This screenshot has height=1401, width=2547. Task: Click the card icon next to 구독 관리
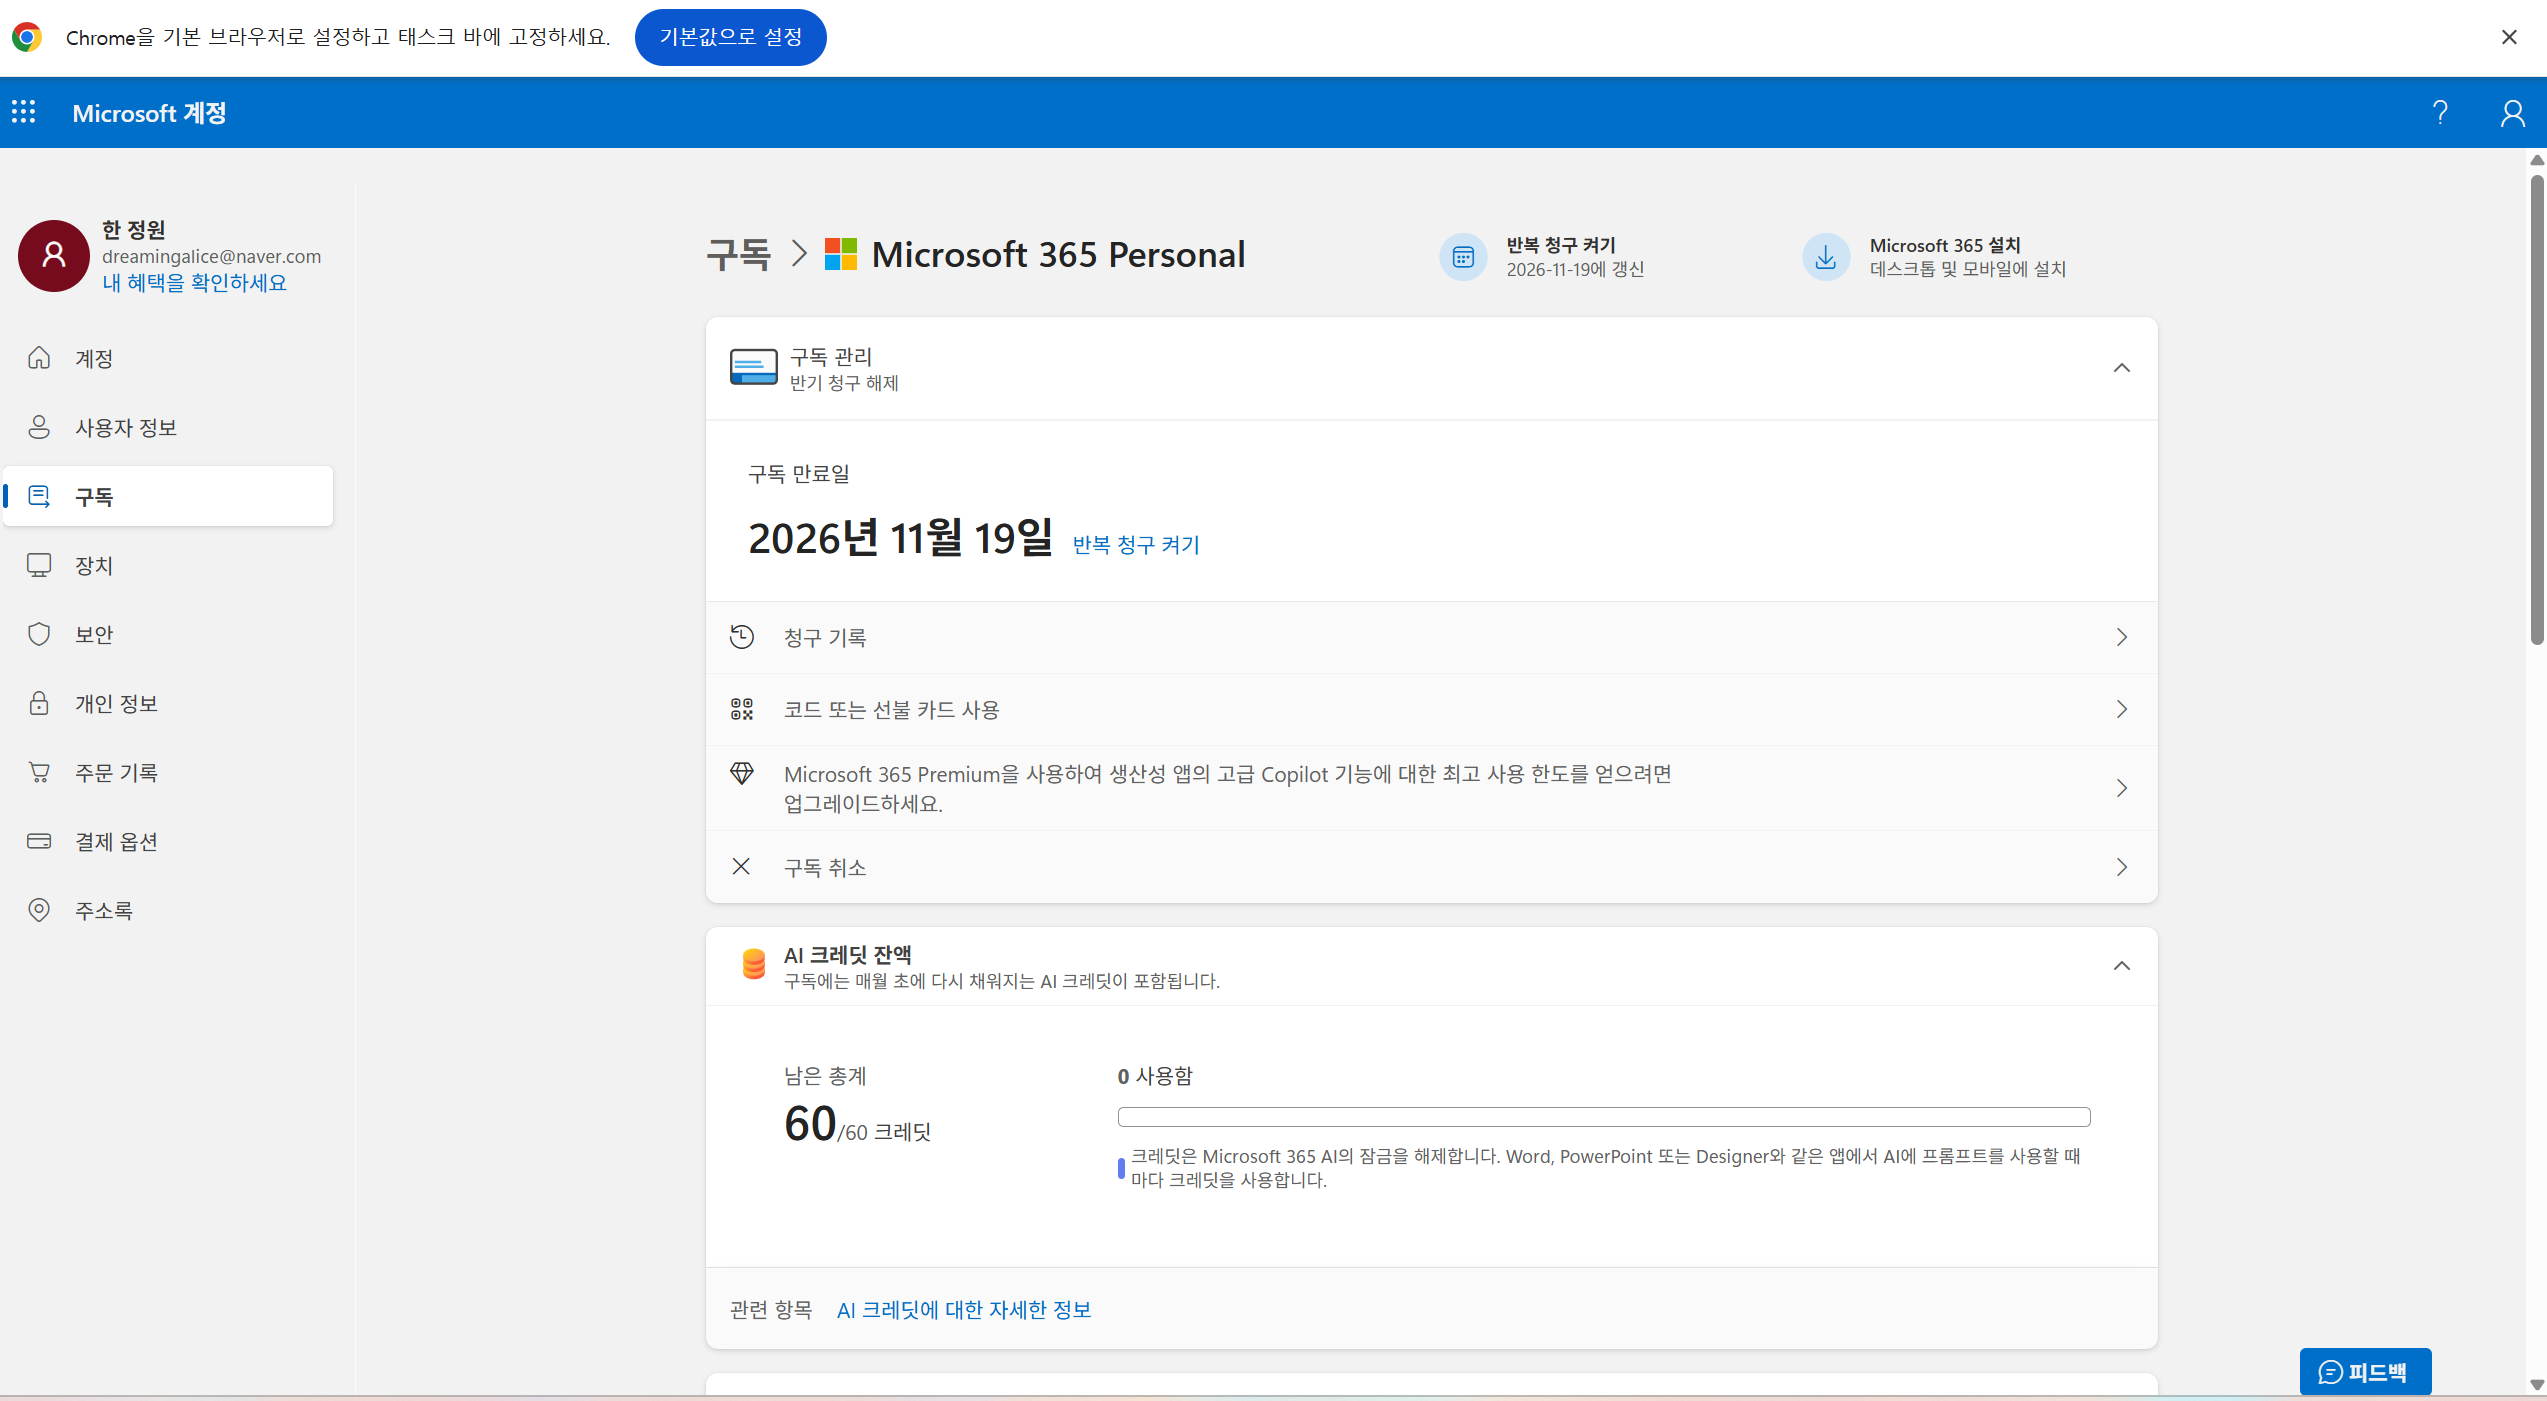point(754,367)
